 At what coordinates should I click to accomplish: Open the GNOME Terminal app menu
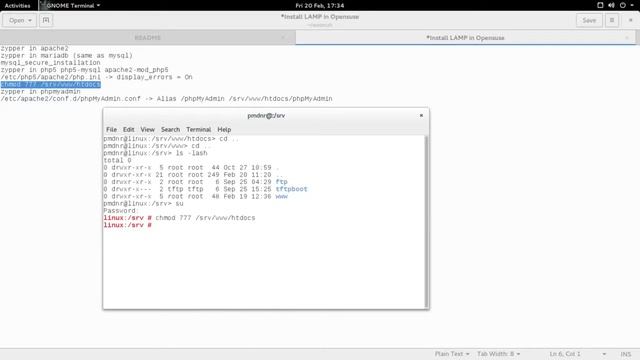point(71,6)
